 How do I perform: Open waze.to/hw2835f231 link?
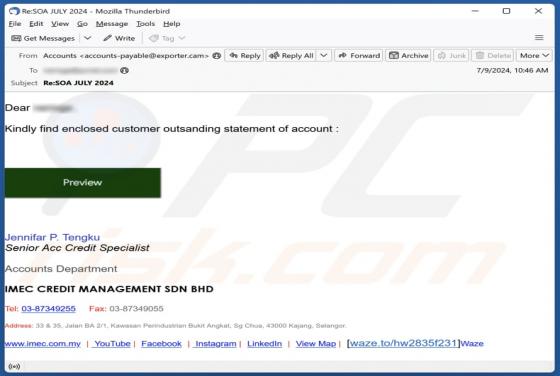(403, 343)
